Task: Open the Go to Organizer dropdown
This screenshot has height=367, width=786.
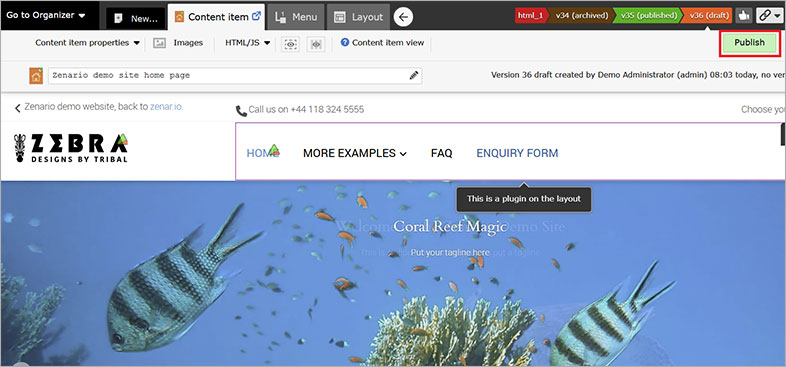Action: (46, 15)
